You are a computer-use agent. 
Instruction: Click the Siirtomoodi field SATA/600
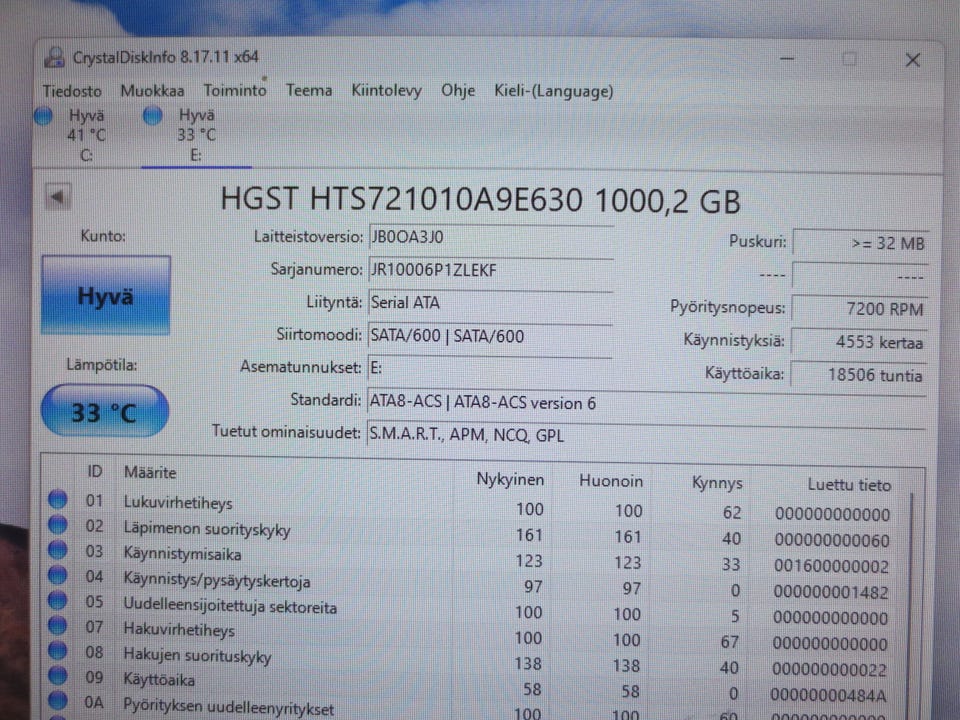point(490,336)
